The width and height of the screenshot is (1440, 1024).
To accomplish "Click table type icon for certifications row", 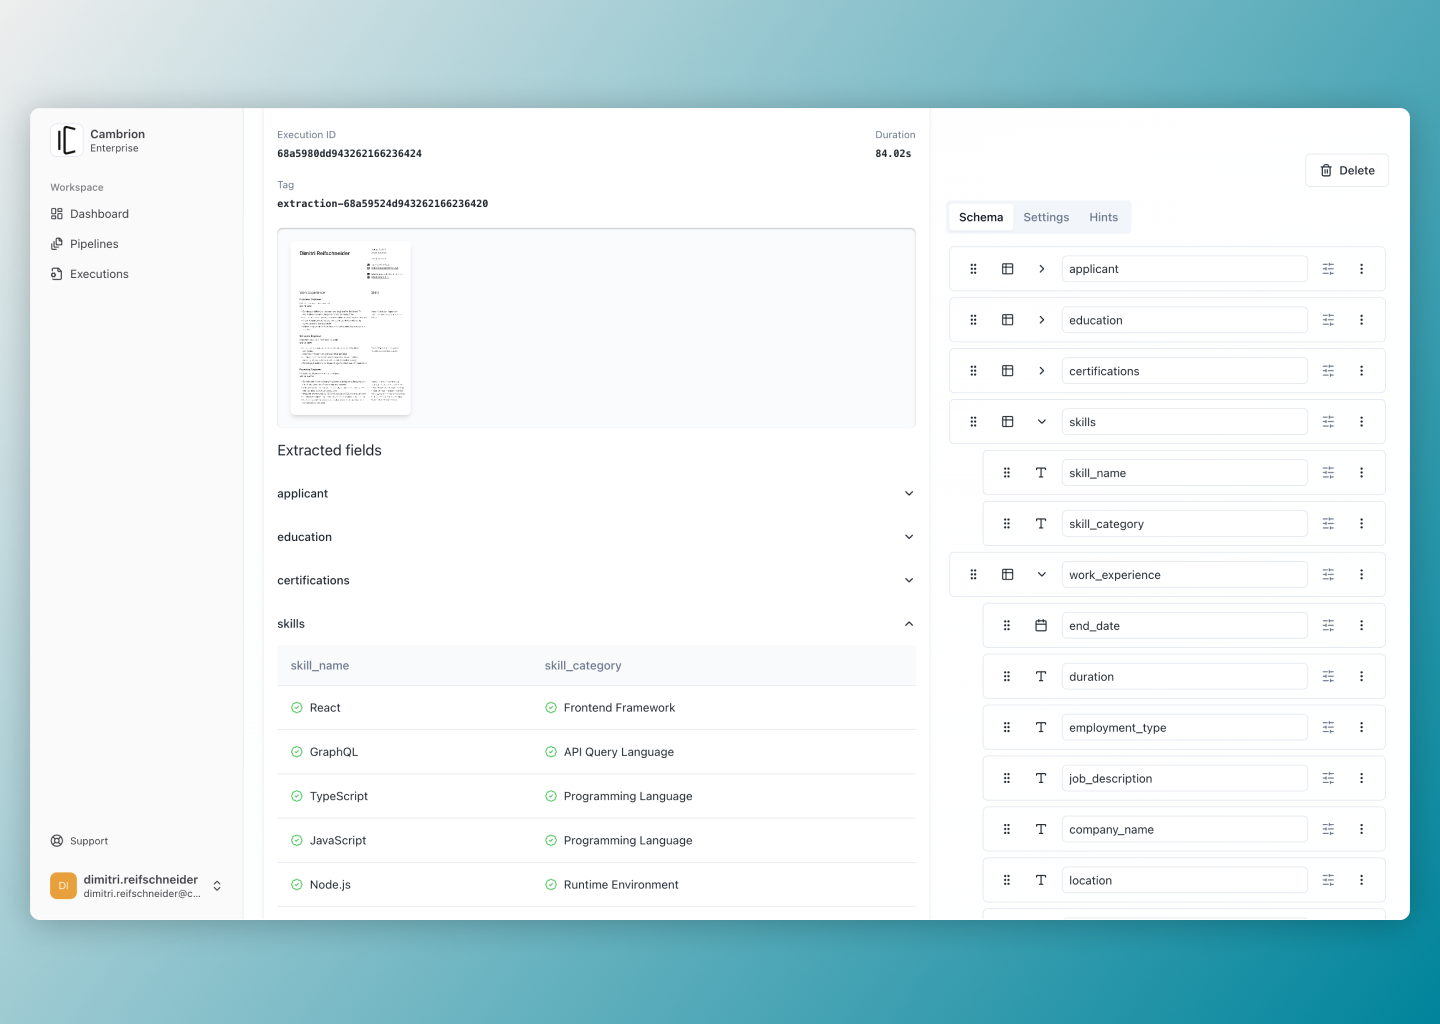I will [x=1008, y=371].
